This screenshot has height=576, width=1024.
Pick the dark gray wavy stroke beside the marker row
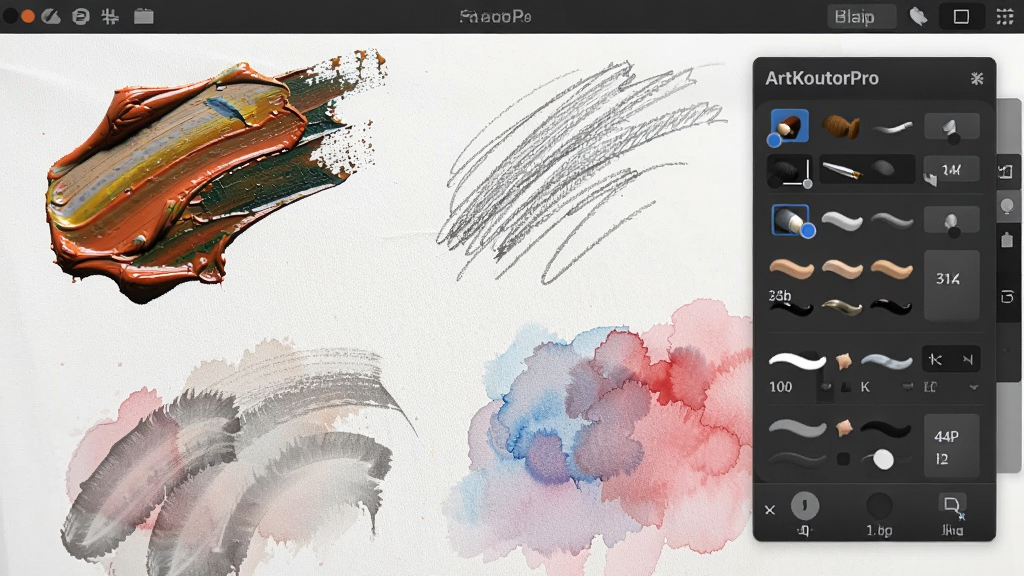point(892,221)
